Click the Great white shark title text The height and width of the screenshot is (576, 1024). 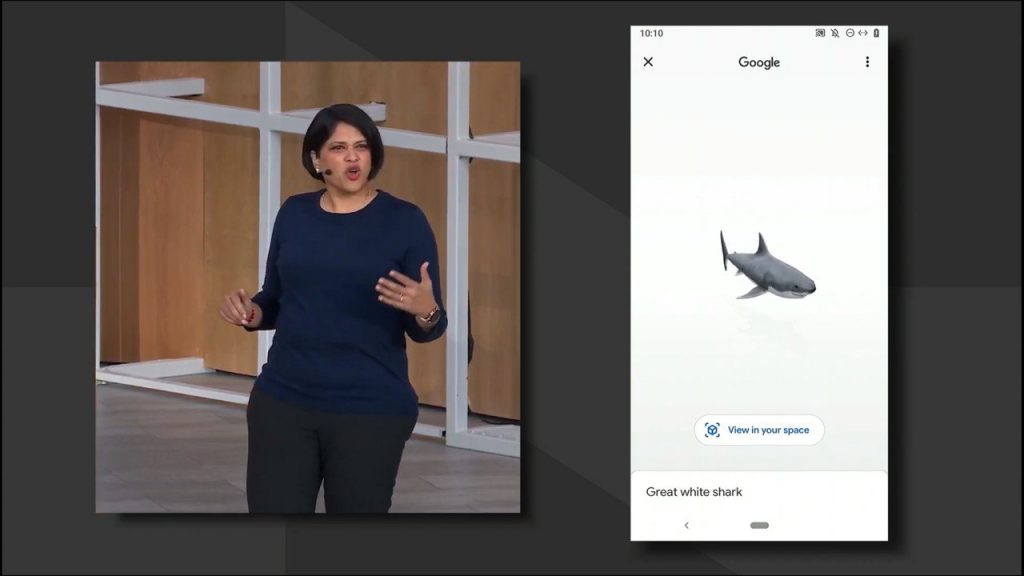point(694,492)
